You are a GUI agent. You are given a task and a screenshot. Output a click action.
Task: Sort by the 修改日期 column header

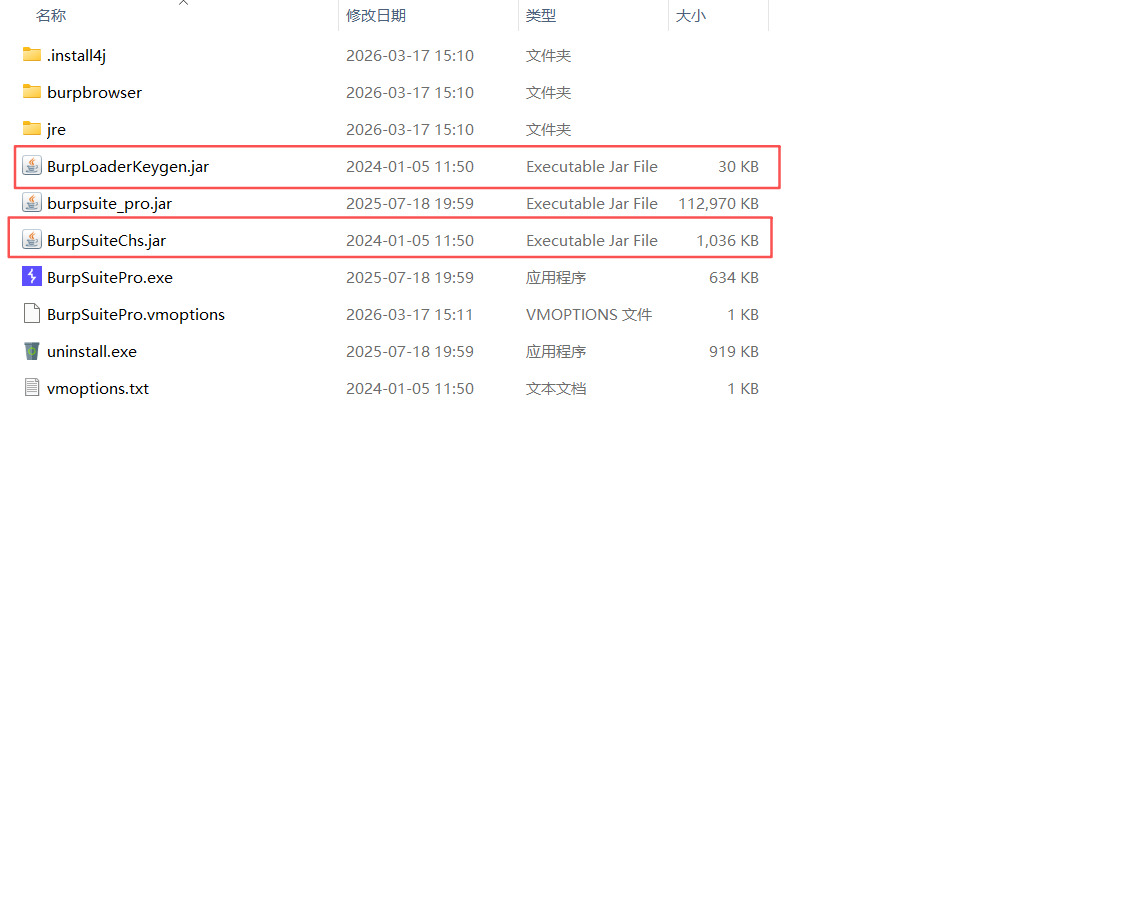pos(376,16)
